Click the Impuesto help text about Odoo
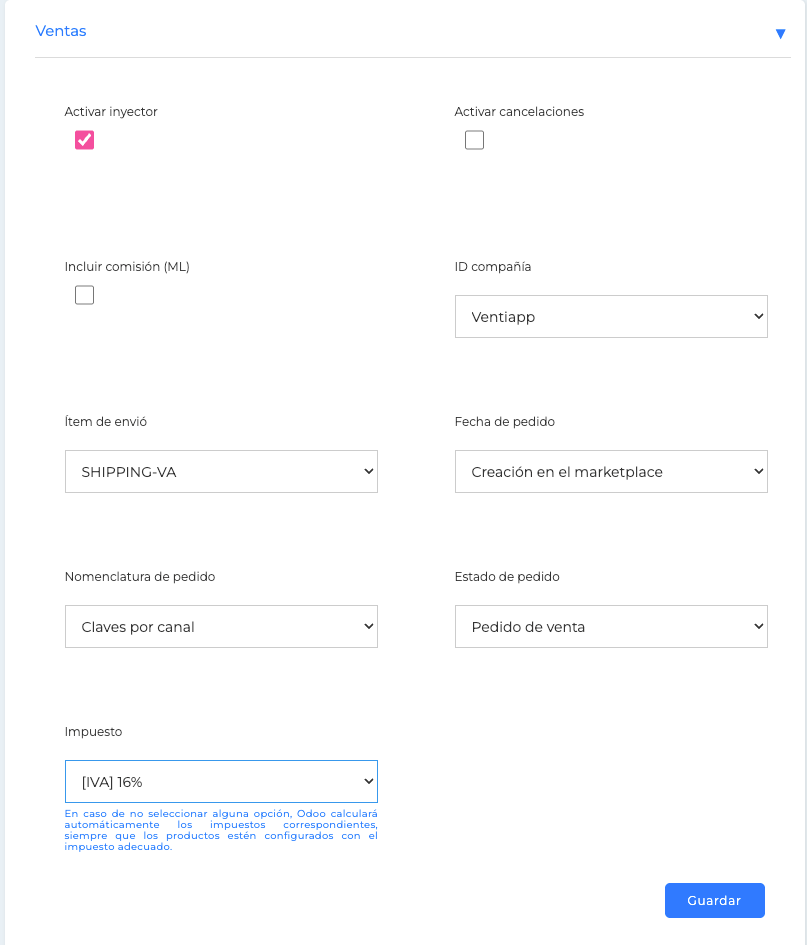The image size is (807, 945). tap(221, 830)
